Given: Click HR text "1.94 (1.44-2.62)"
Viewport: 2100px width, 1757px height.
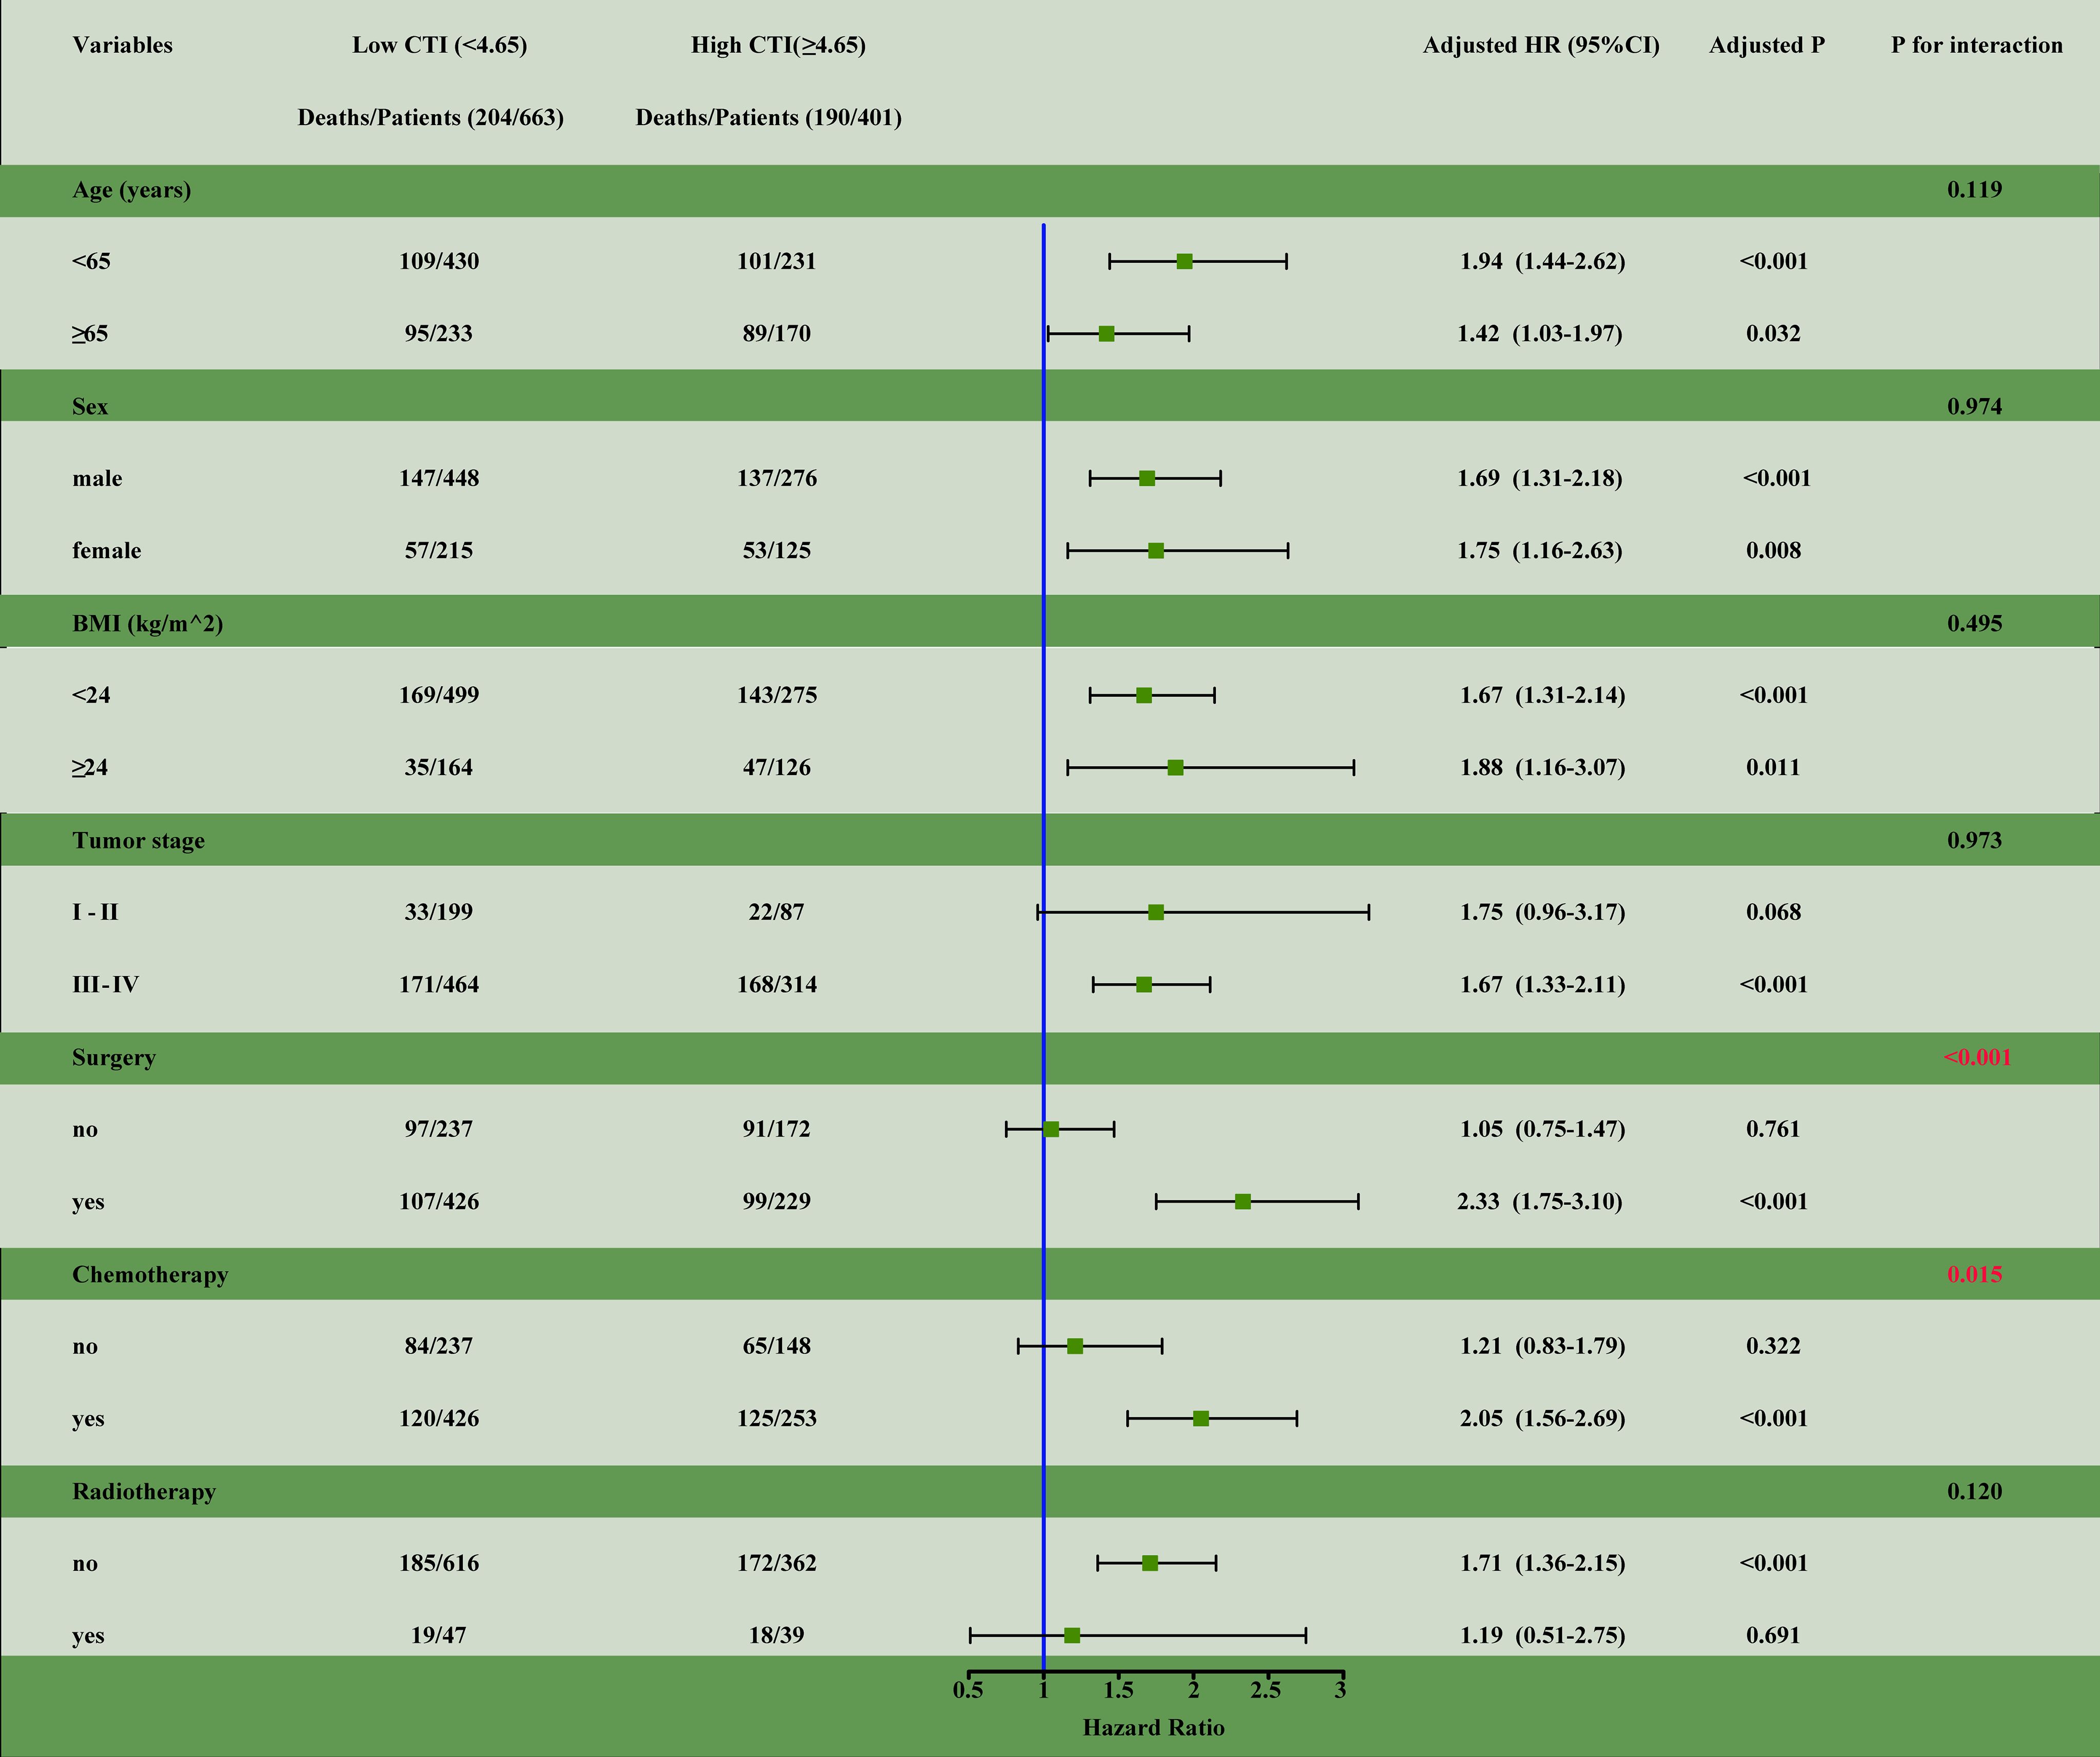Looking at the screenshot, I should click(1542, 262).
